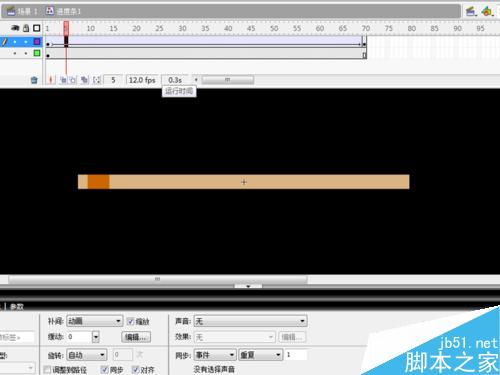Viewport: 500px width, 375px height.
Task: Click the green outline color square of bottom layer
Action: pos(37,53)
